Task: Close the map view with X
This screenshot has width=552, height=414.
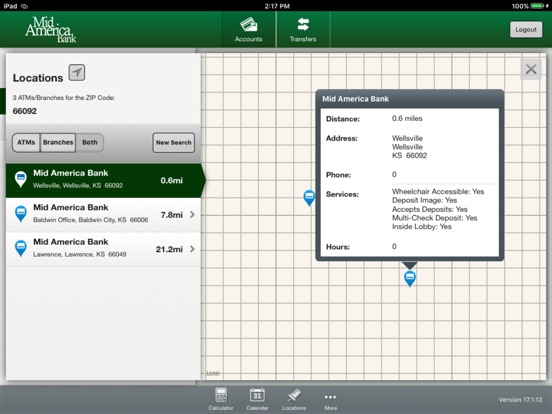Action: (531, 69)
